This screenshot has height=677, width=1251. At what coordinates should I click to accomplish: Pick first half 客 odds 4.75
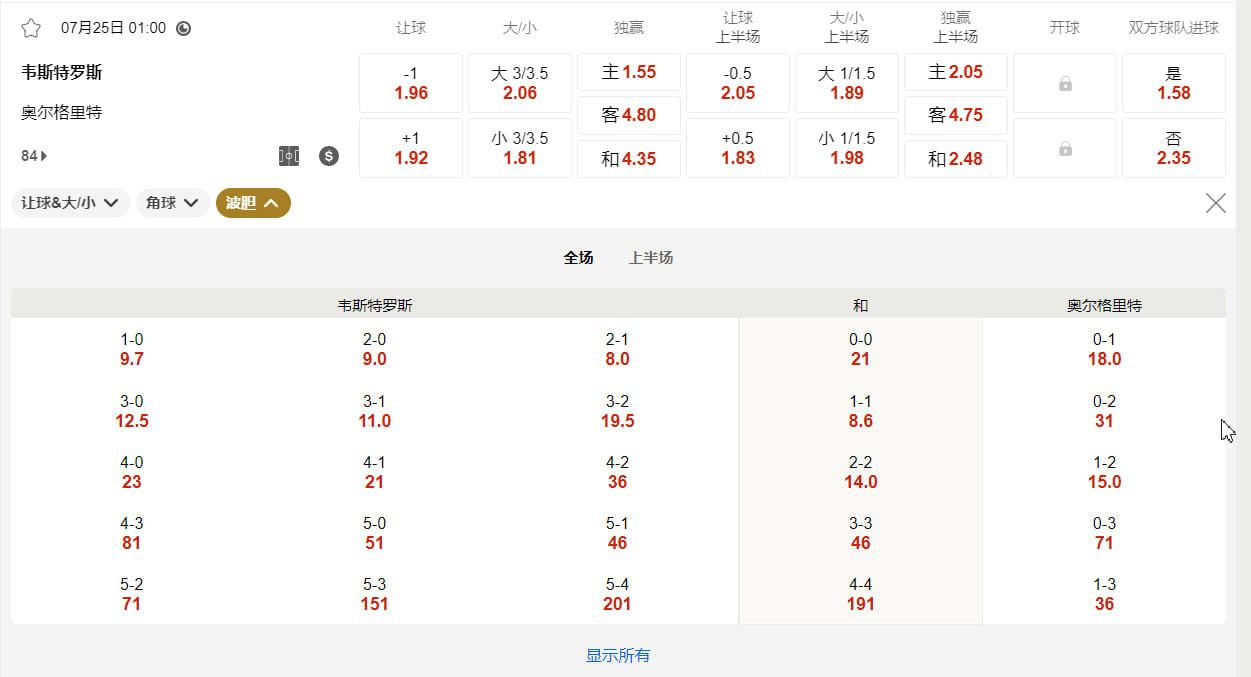coord(956,115)
